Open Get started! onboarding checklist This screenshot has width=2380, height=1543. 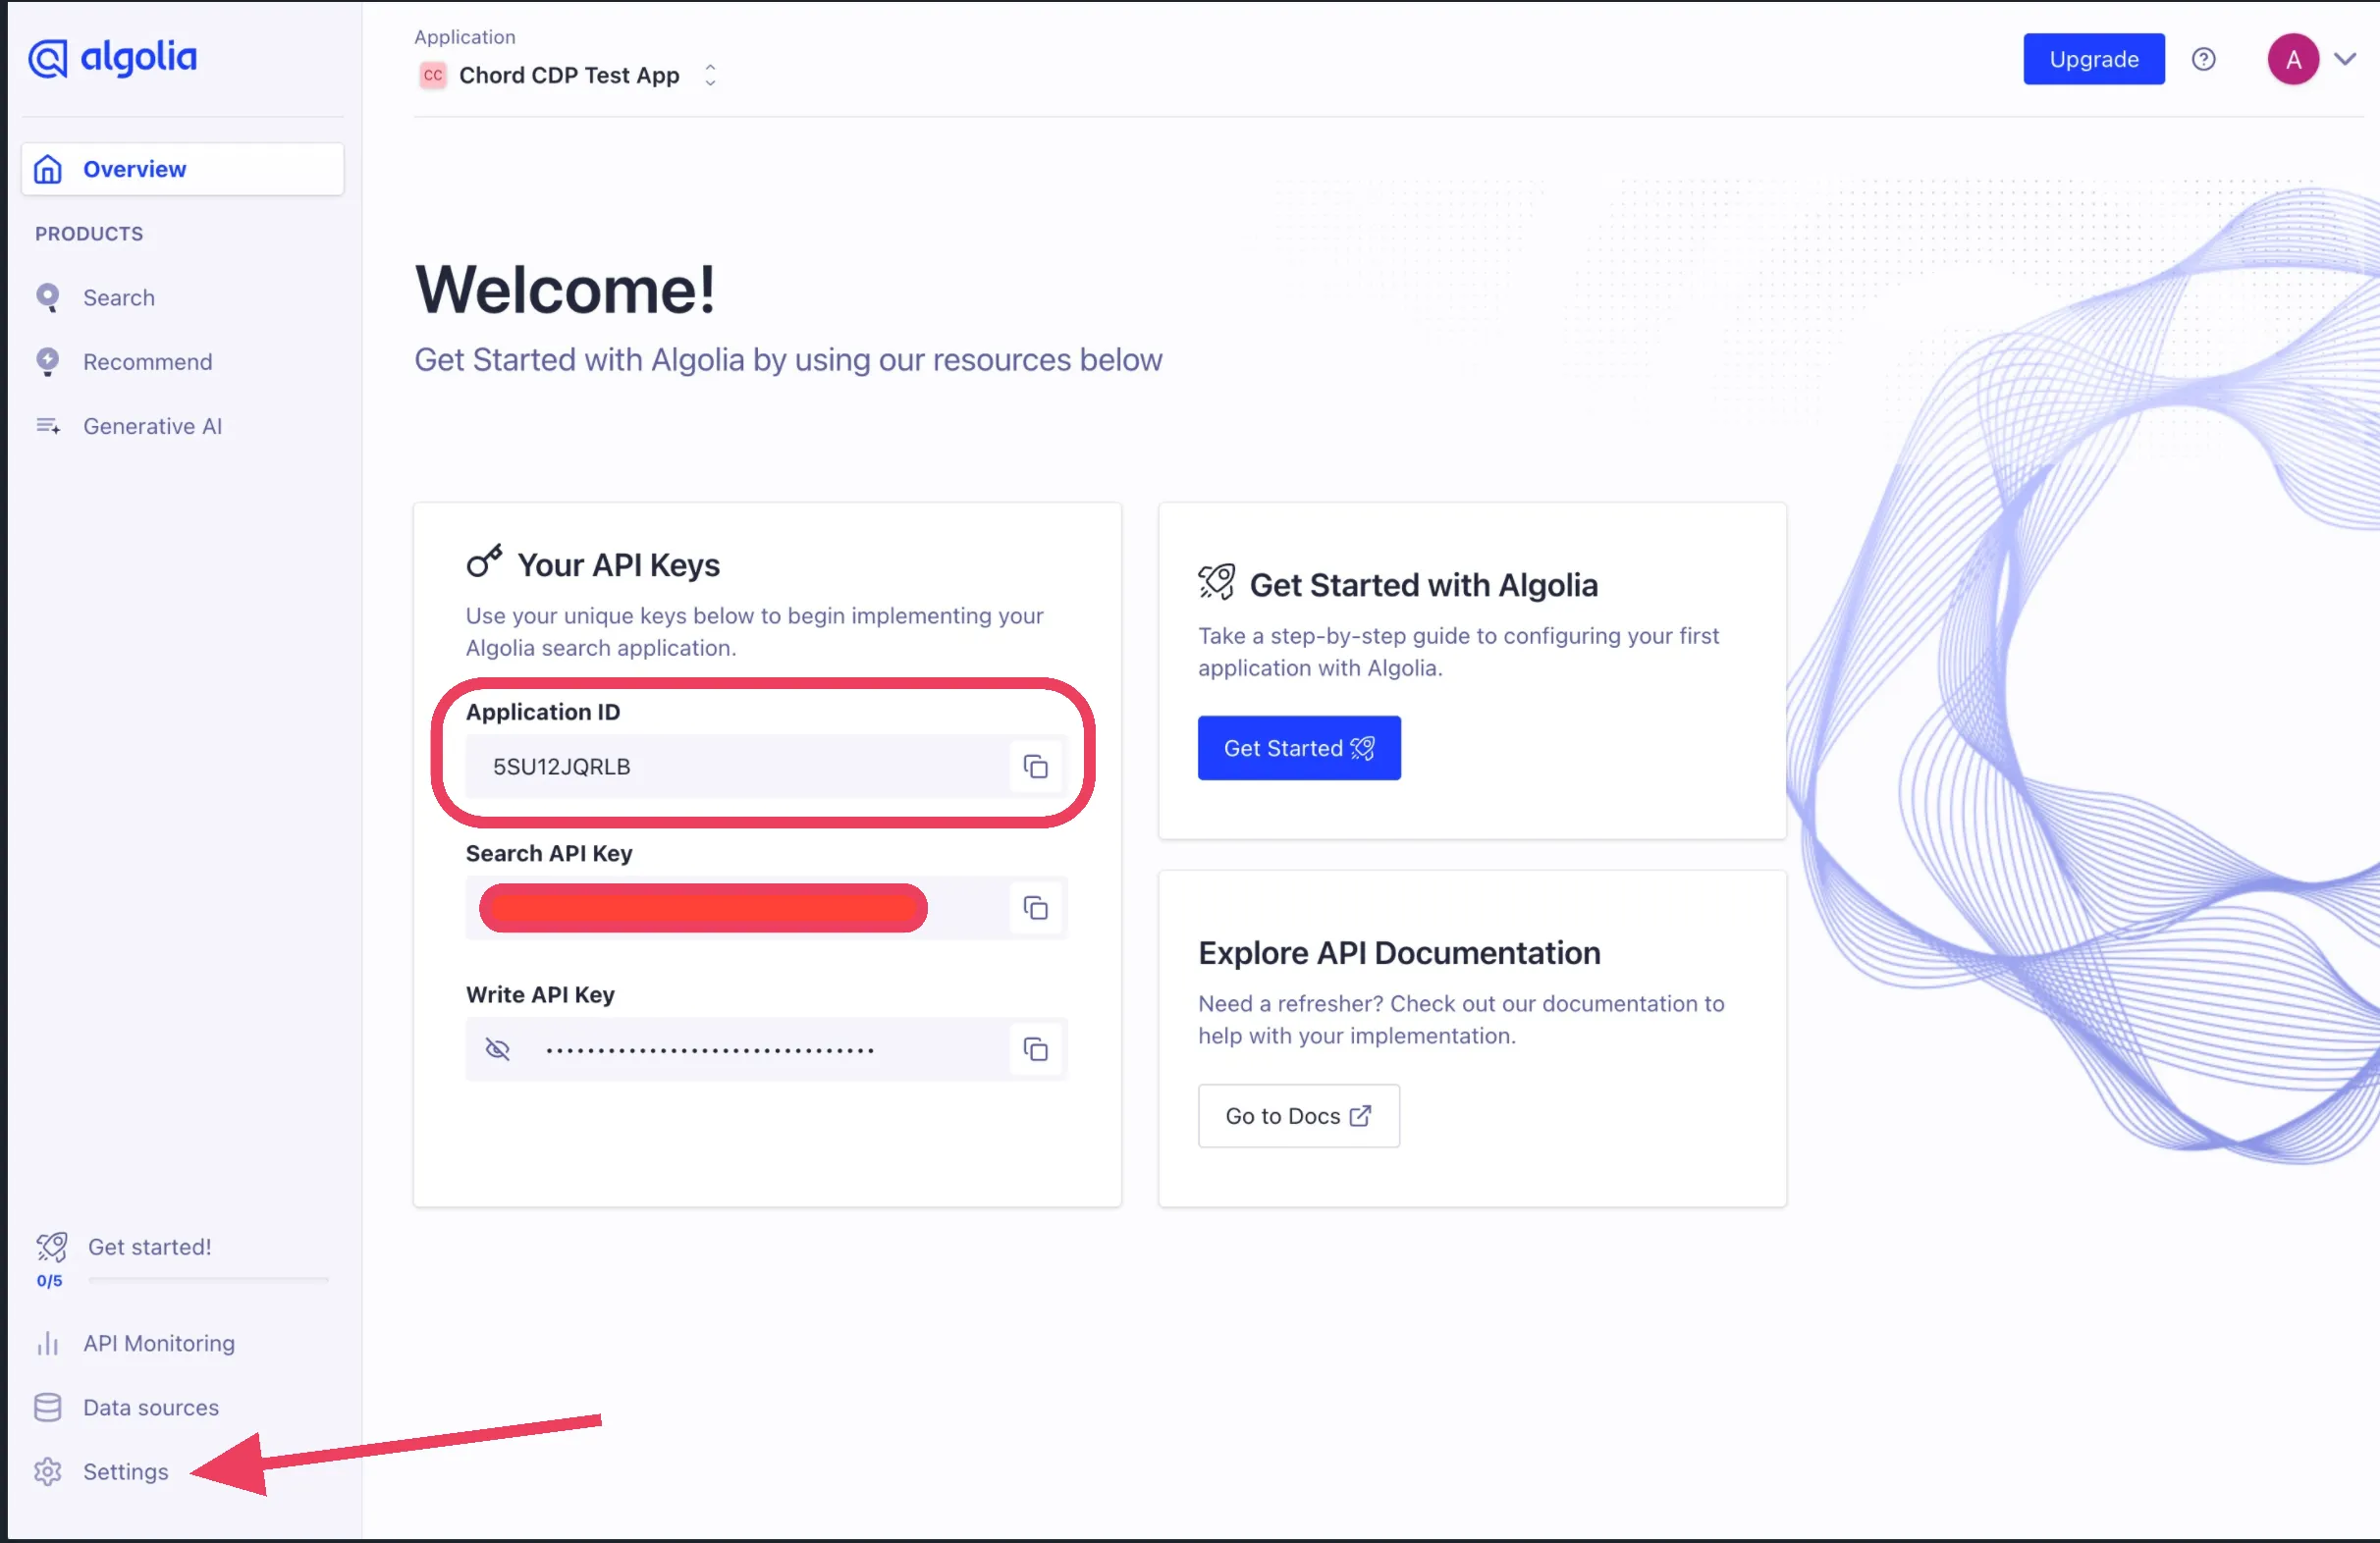[149, 1247]
